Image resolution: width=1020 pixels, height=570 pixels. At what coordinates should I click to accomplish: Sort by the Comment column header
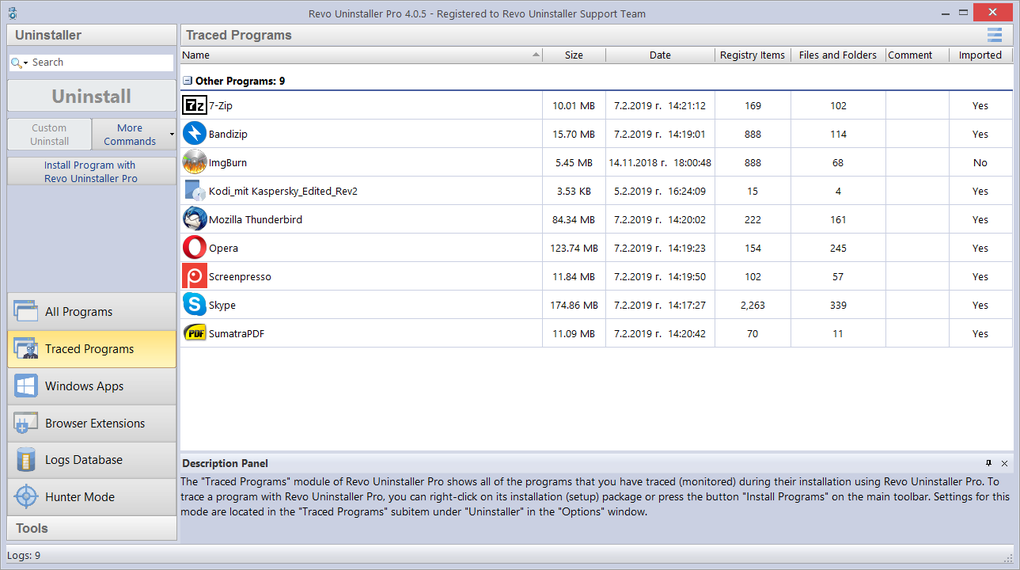[x=917, y=55]
